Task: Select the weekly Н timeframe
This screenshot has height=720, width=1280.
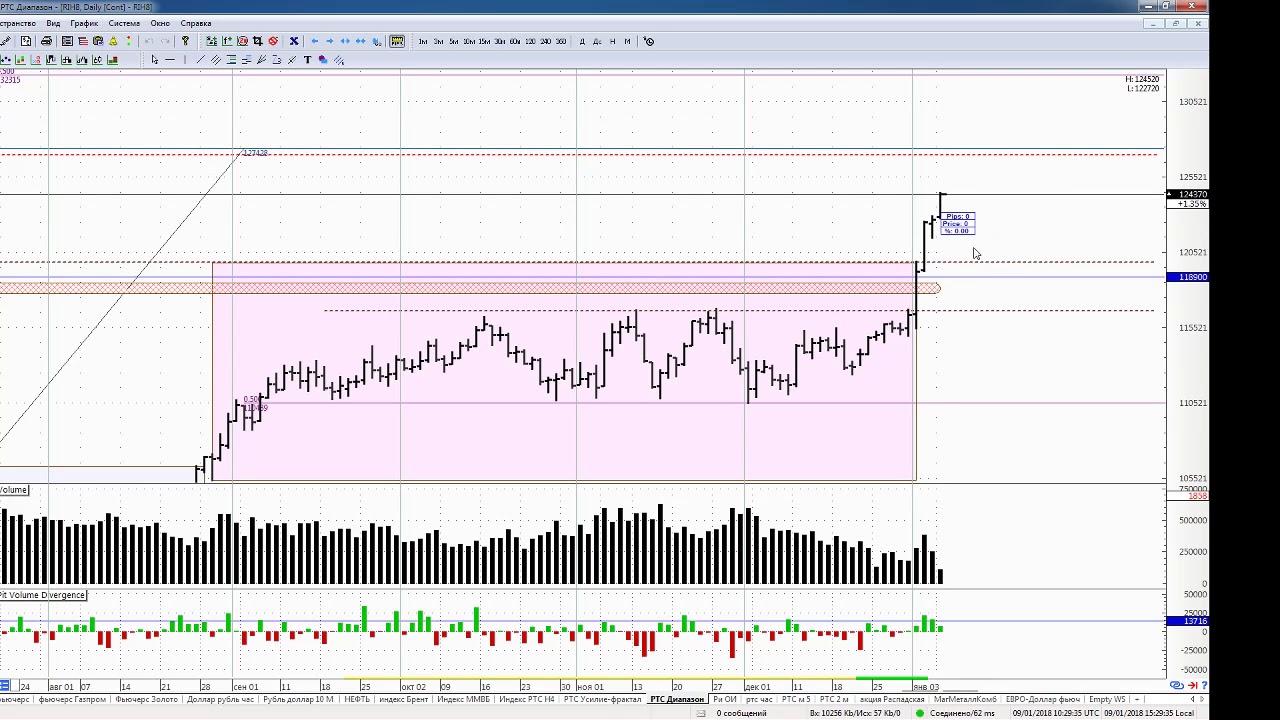Action: (x=612, y=41)
